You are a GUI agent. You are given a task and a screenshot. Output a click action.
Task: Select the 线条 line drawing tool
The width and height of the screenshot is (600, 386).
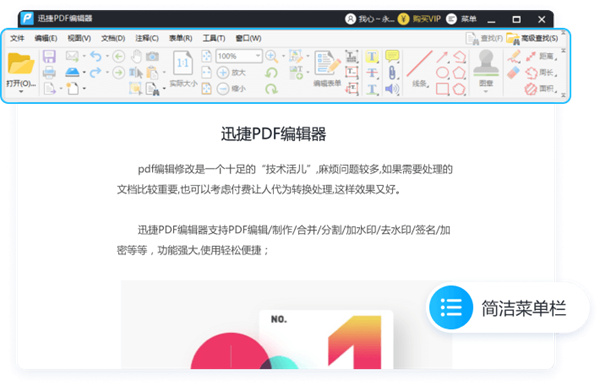click(419, 68)
